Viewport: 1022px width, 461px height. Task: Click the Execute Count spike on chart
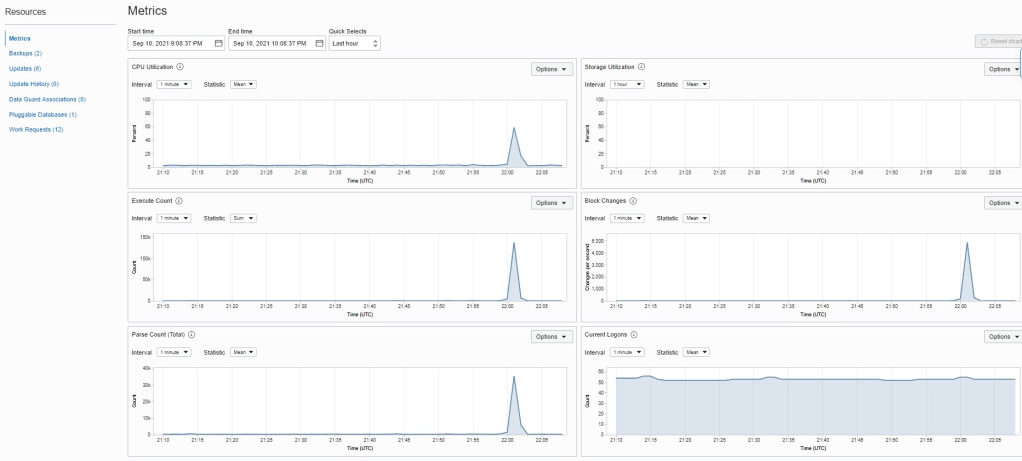click(514, 244)
